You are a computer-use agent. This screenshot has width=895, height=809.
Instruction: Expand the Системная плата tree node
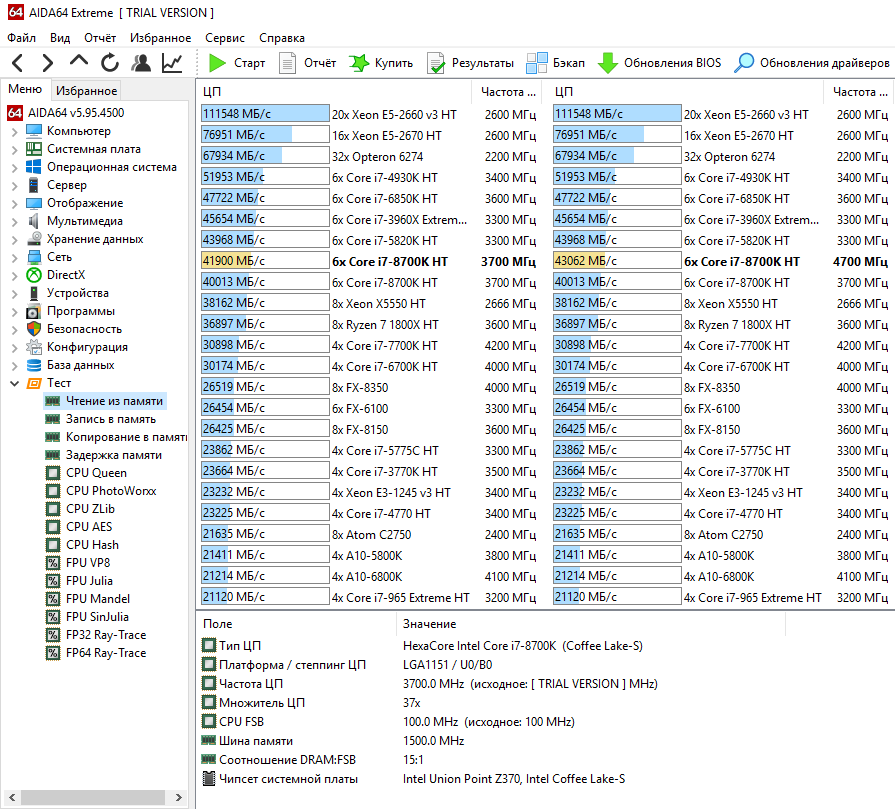14,149
